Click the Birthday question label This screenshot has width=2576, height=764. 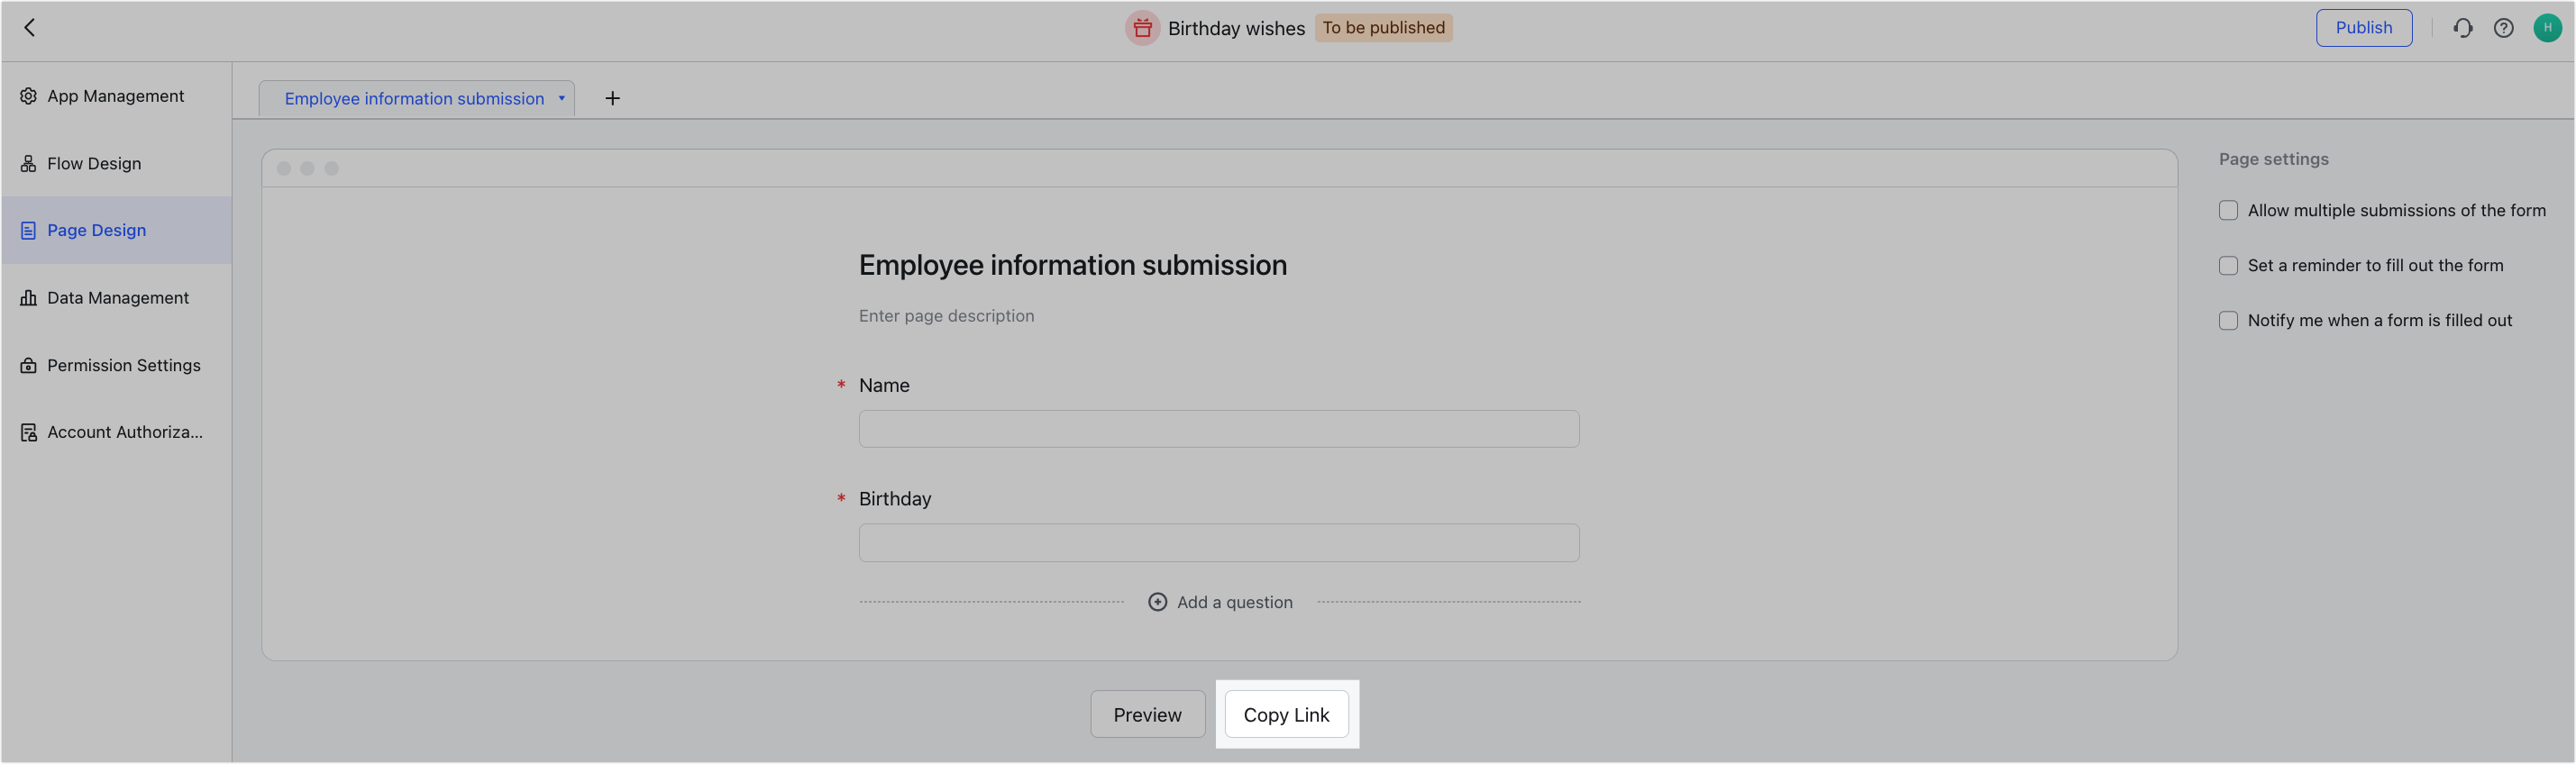tap(895, 498)
